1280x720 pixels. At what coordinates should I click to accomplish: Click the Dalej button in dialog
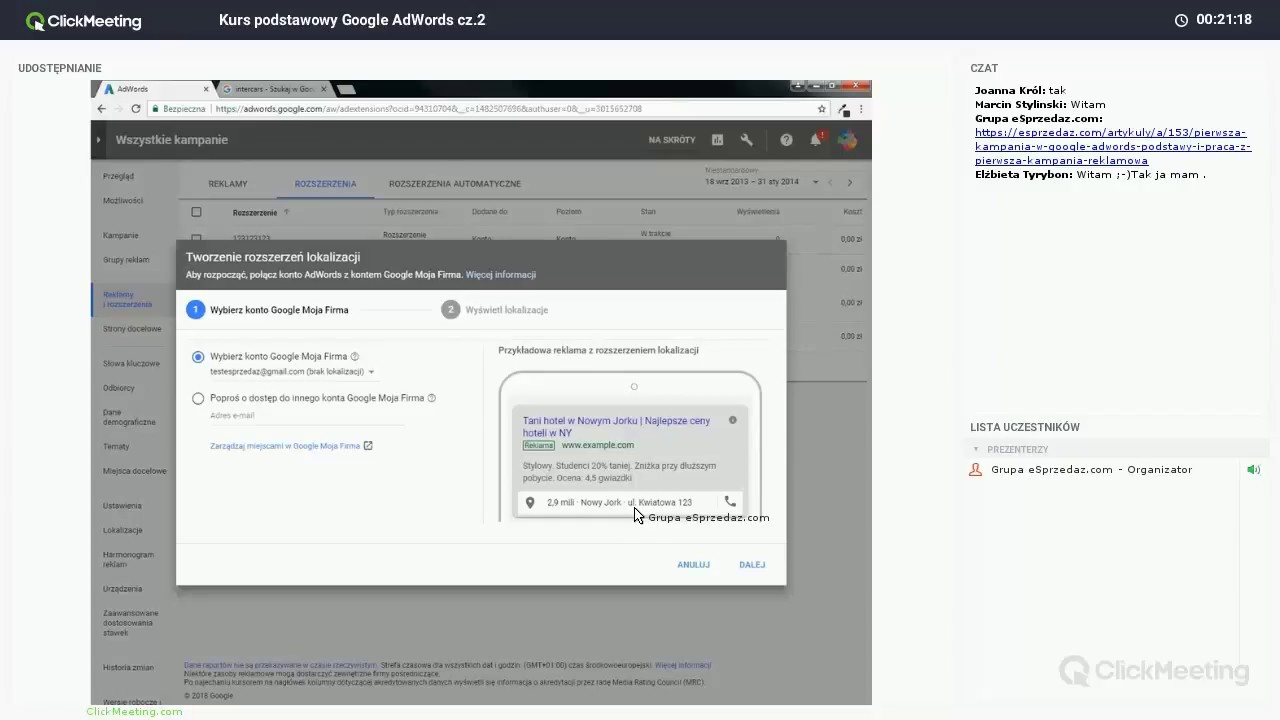[752, 565]
